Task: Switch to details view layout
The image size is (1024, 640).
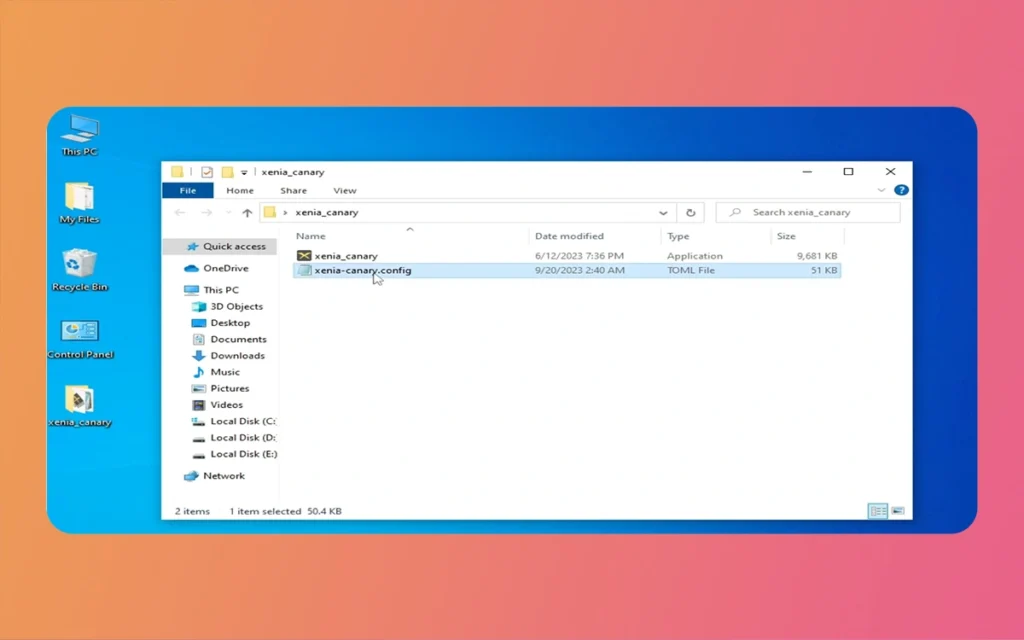Action: pyautogui.click(x=877, y=511)
